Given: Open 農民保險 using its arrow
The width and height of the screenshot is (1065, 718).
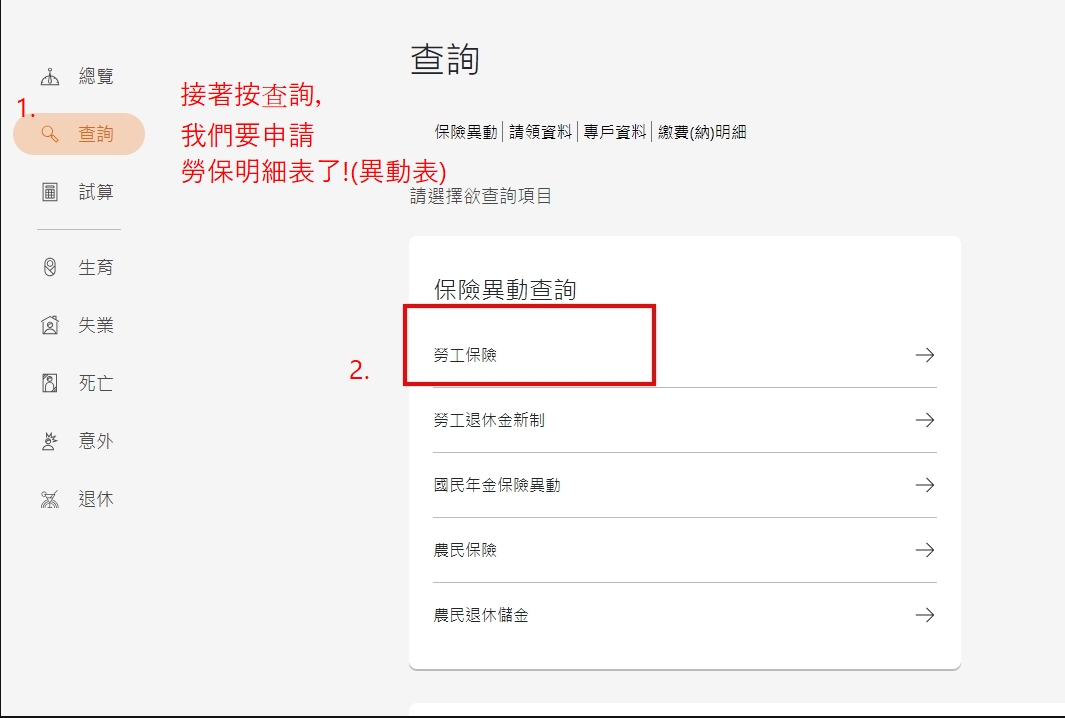Looking at the screenshot, I should (x=924, y=550).
